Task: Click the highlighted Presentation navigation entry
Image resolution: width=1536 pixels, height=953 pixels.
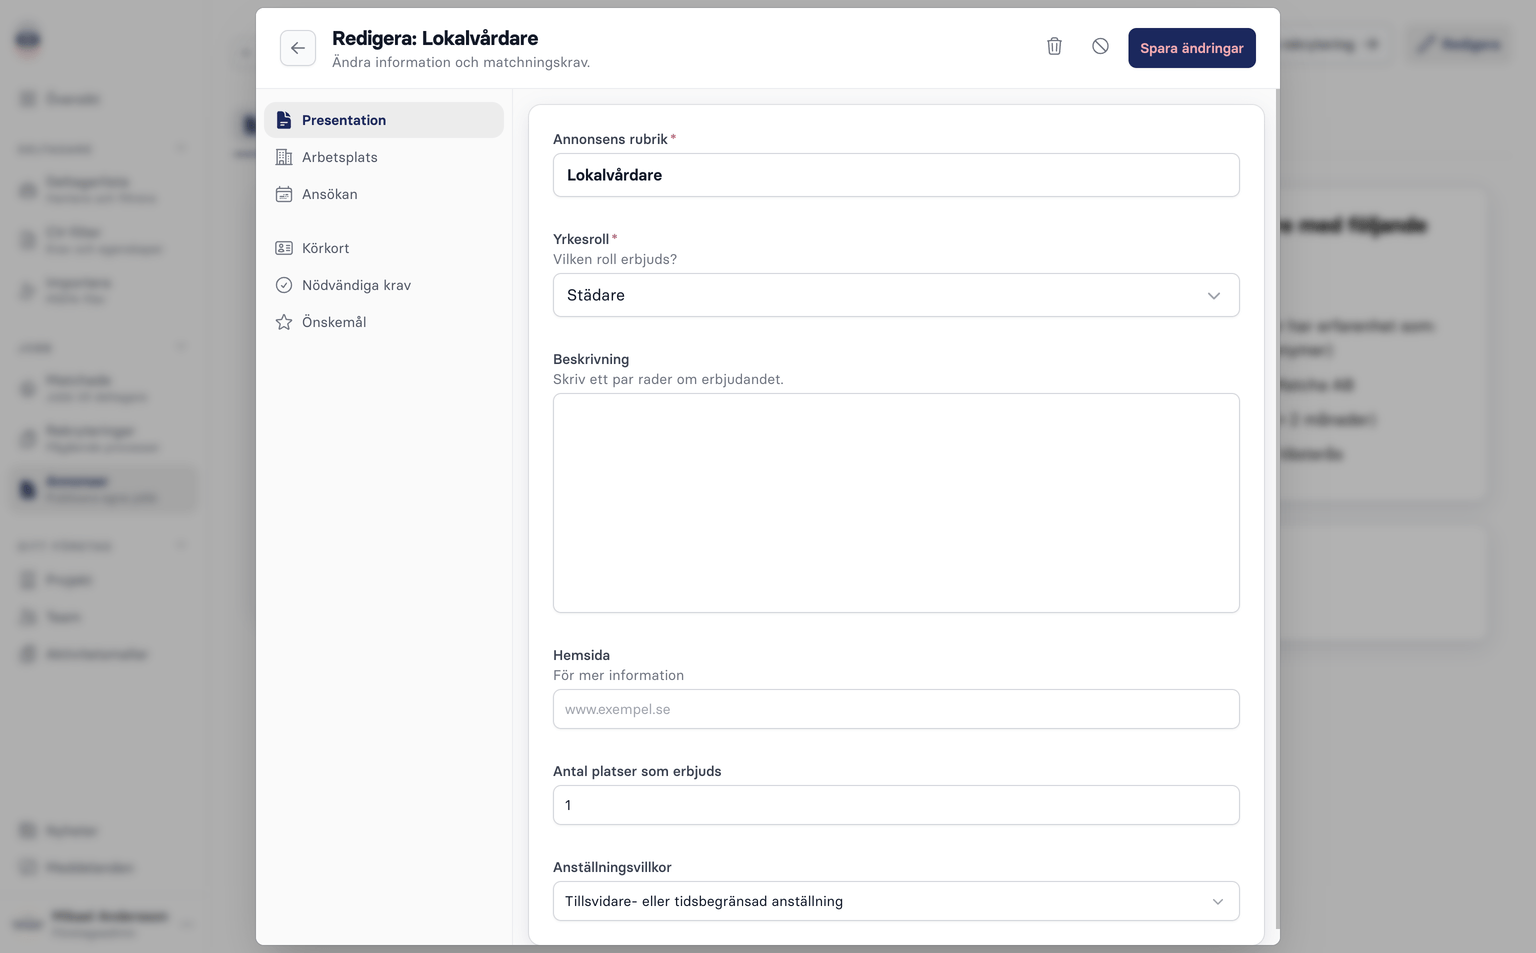Action: click(344, 119)
